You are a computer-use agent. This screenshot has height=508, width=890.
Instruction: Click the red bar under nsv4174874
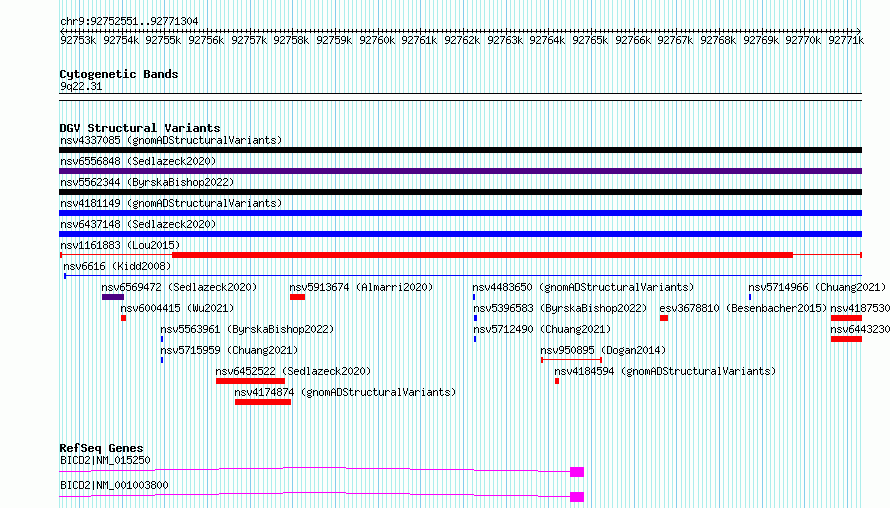(263, 402)
